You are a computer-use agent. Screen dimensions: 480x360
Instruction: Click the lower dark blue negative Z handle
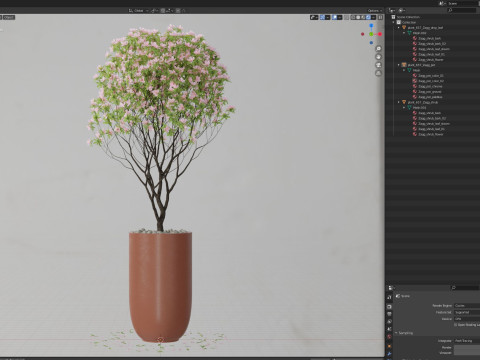tap(371, 43)
